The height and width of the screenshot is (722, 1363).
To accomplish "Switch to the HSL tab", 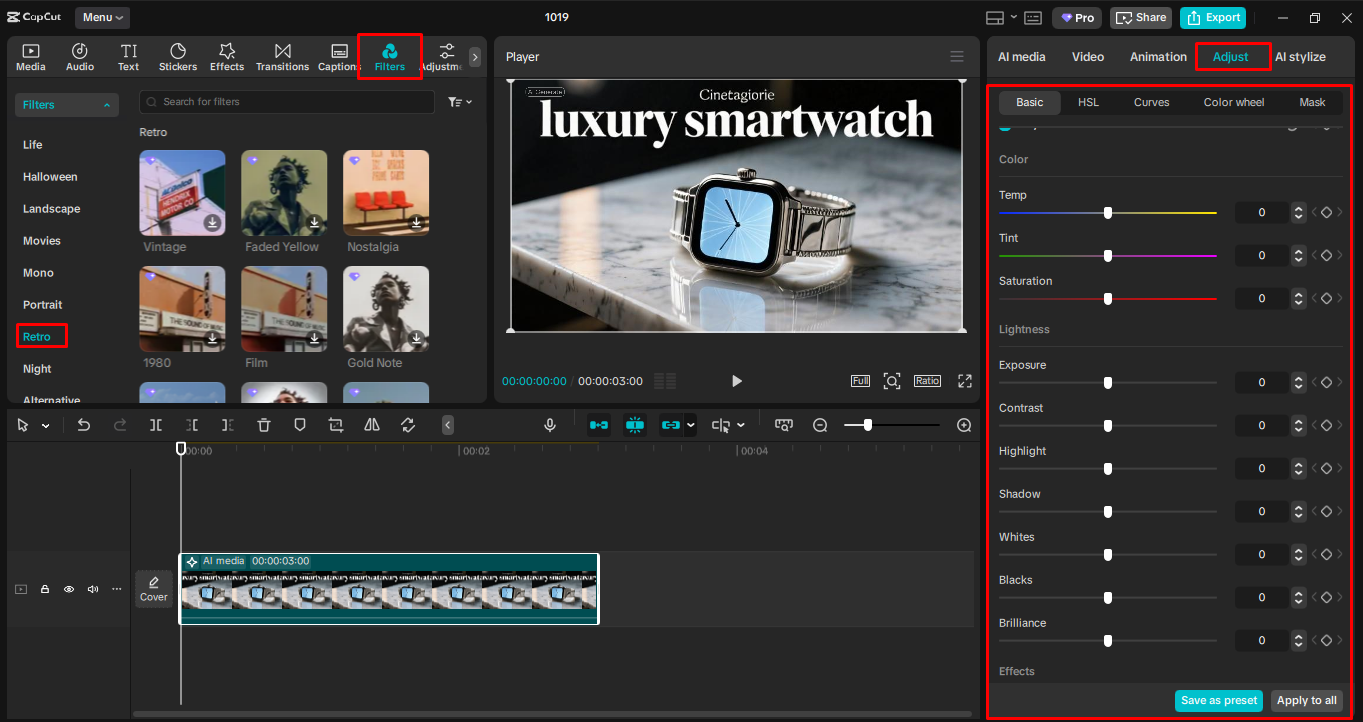I will [x=1088, y=101].
